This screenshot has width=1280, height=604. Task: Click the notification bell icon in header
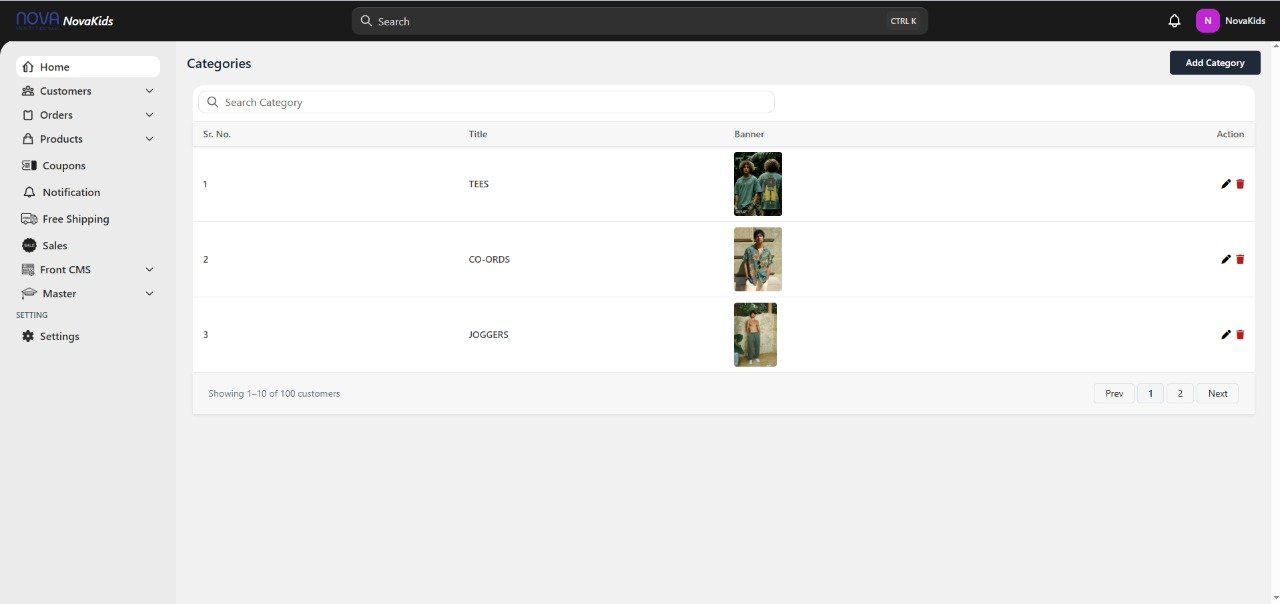(1174, 21)
